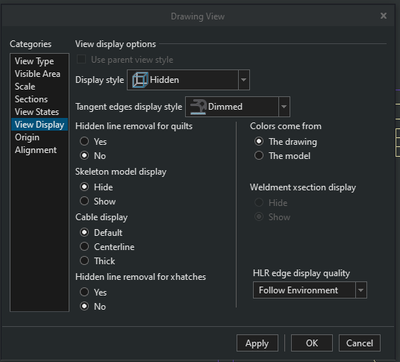Pick colors from The model
This screenshot has width=400, height=362.
(x=259, y=155)
